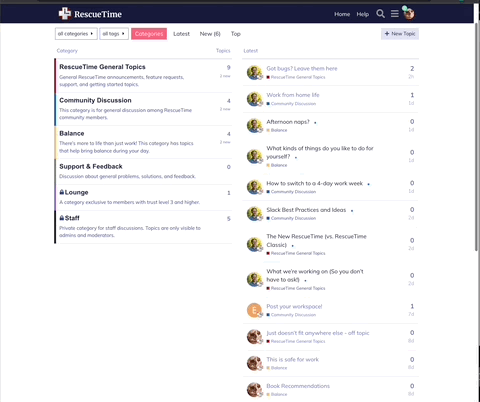480x402 pixels.
Task: Open 'Just doesn't fit anywhere else - off topic'
Action: coord(318,333)
